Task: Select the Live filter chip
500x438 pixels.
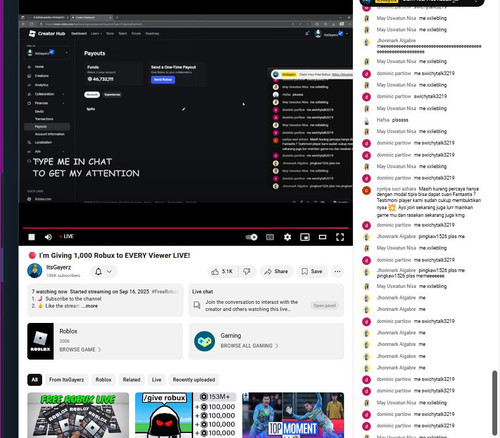Action: (156, 380)
